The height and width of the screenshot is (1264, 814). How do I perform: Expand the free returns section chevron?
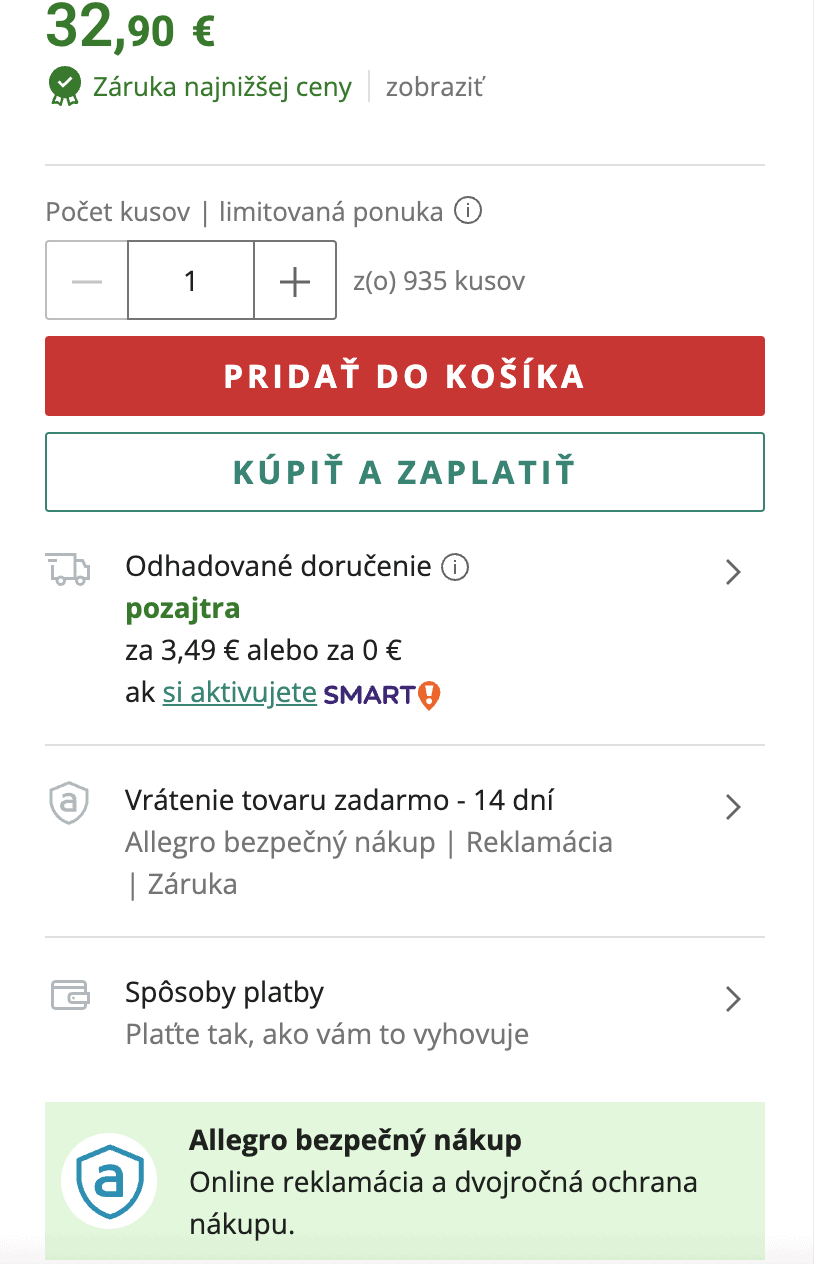point(733,807)
